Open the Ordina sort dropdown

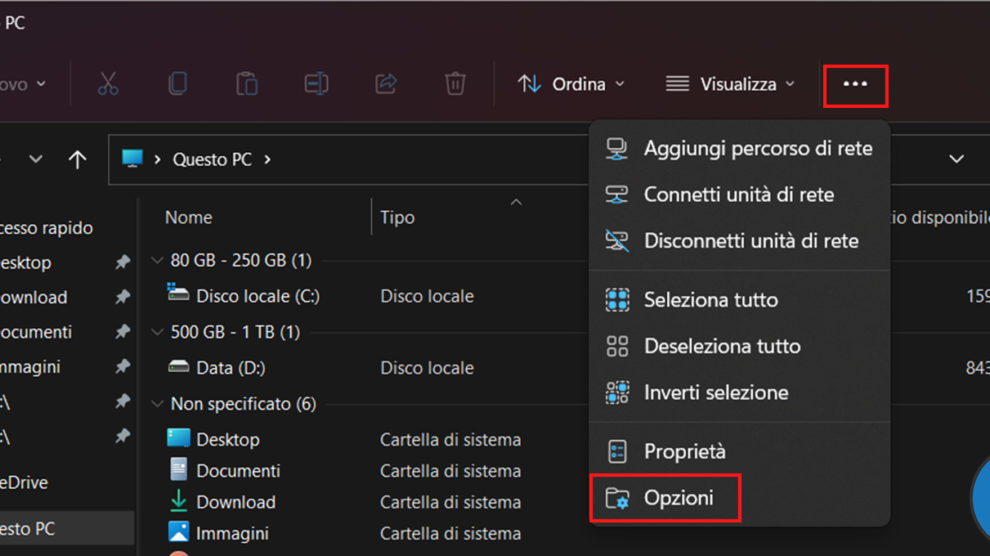pos(571,84)
